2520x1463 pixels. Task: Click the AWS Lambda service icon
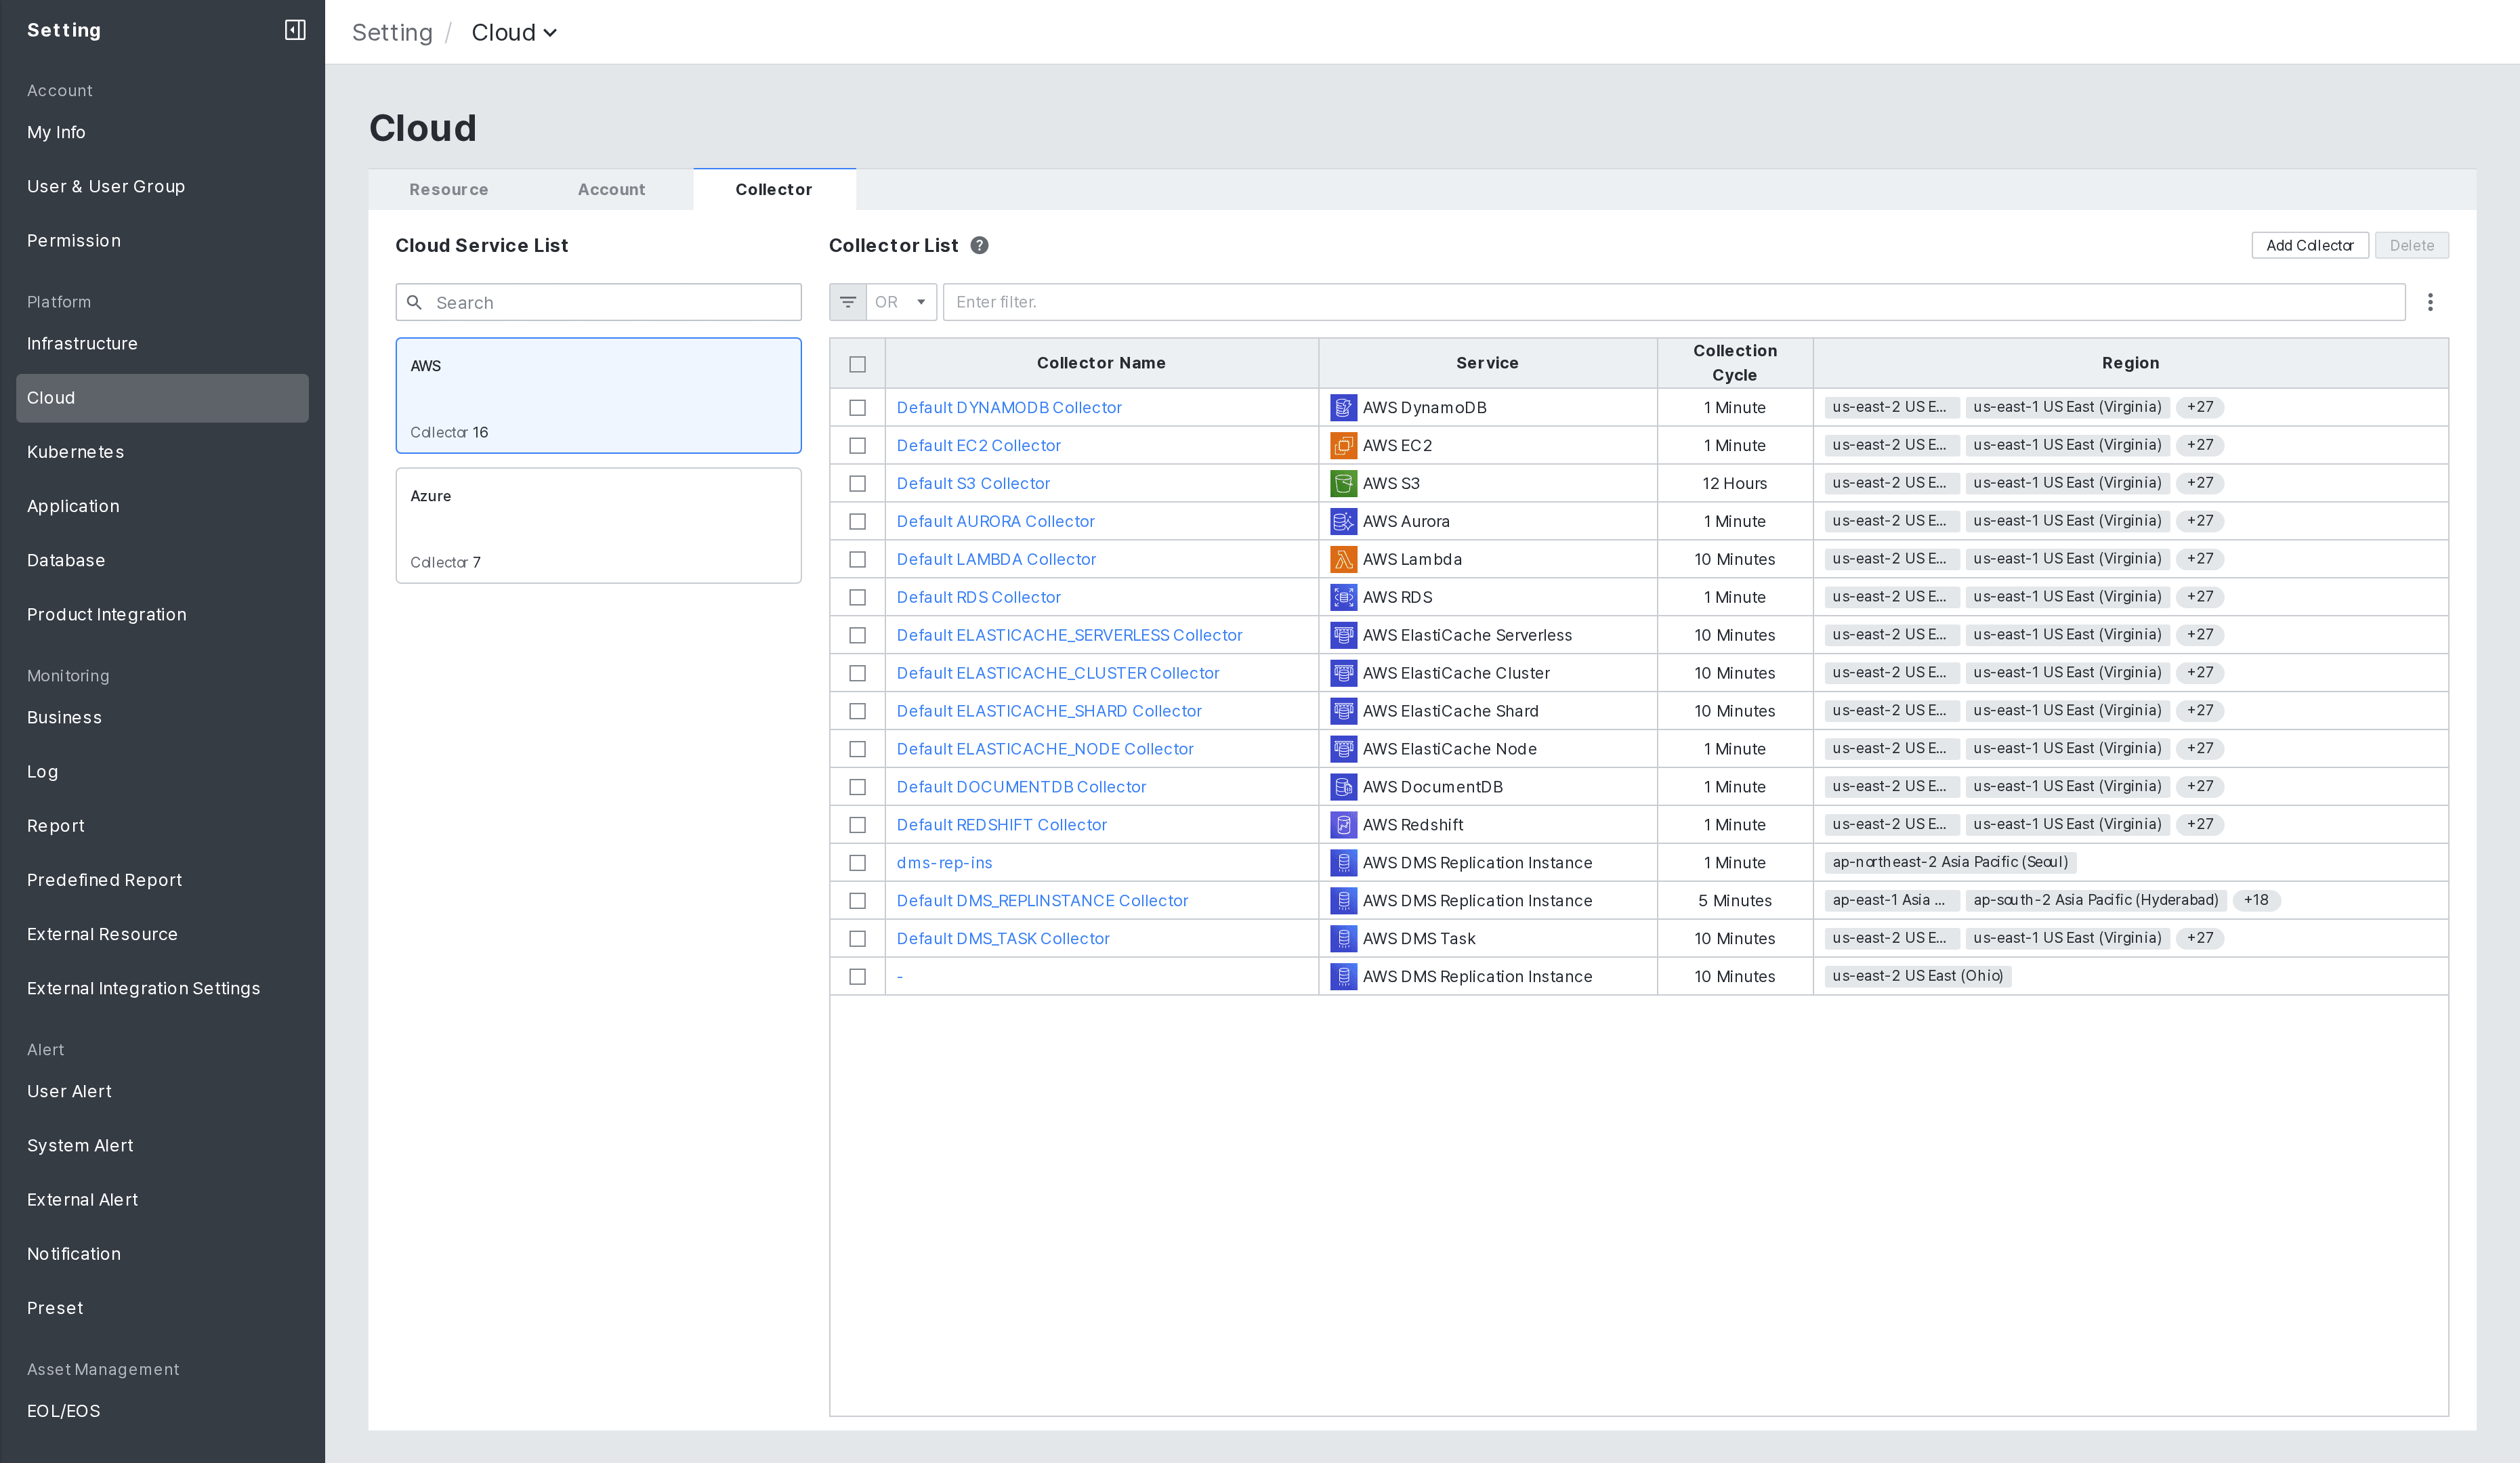pos(1343,559)
